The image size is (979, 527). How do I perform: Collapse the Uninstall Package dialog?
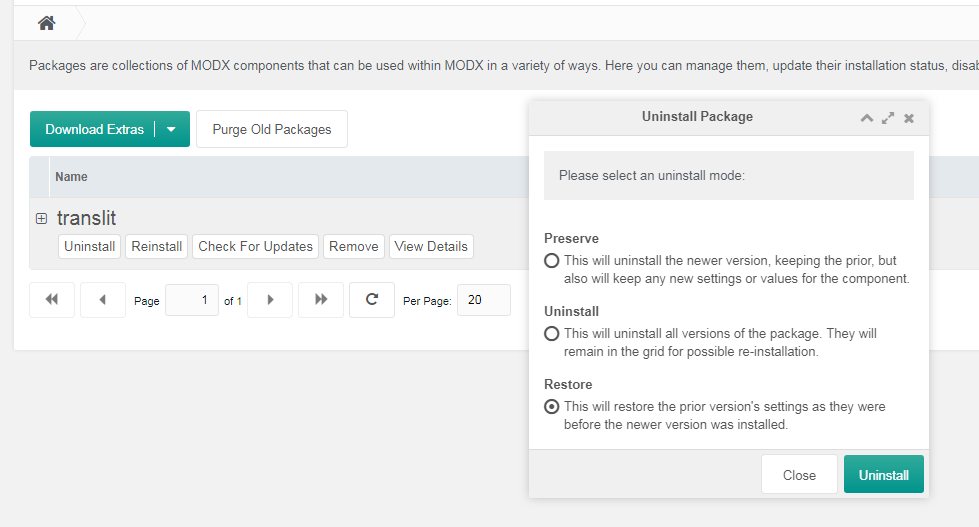tap(867, 118)
